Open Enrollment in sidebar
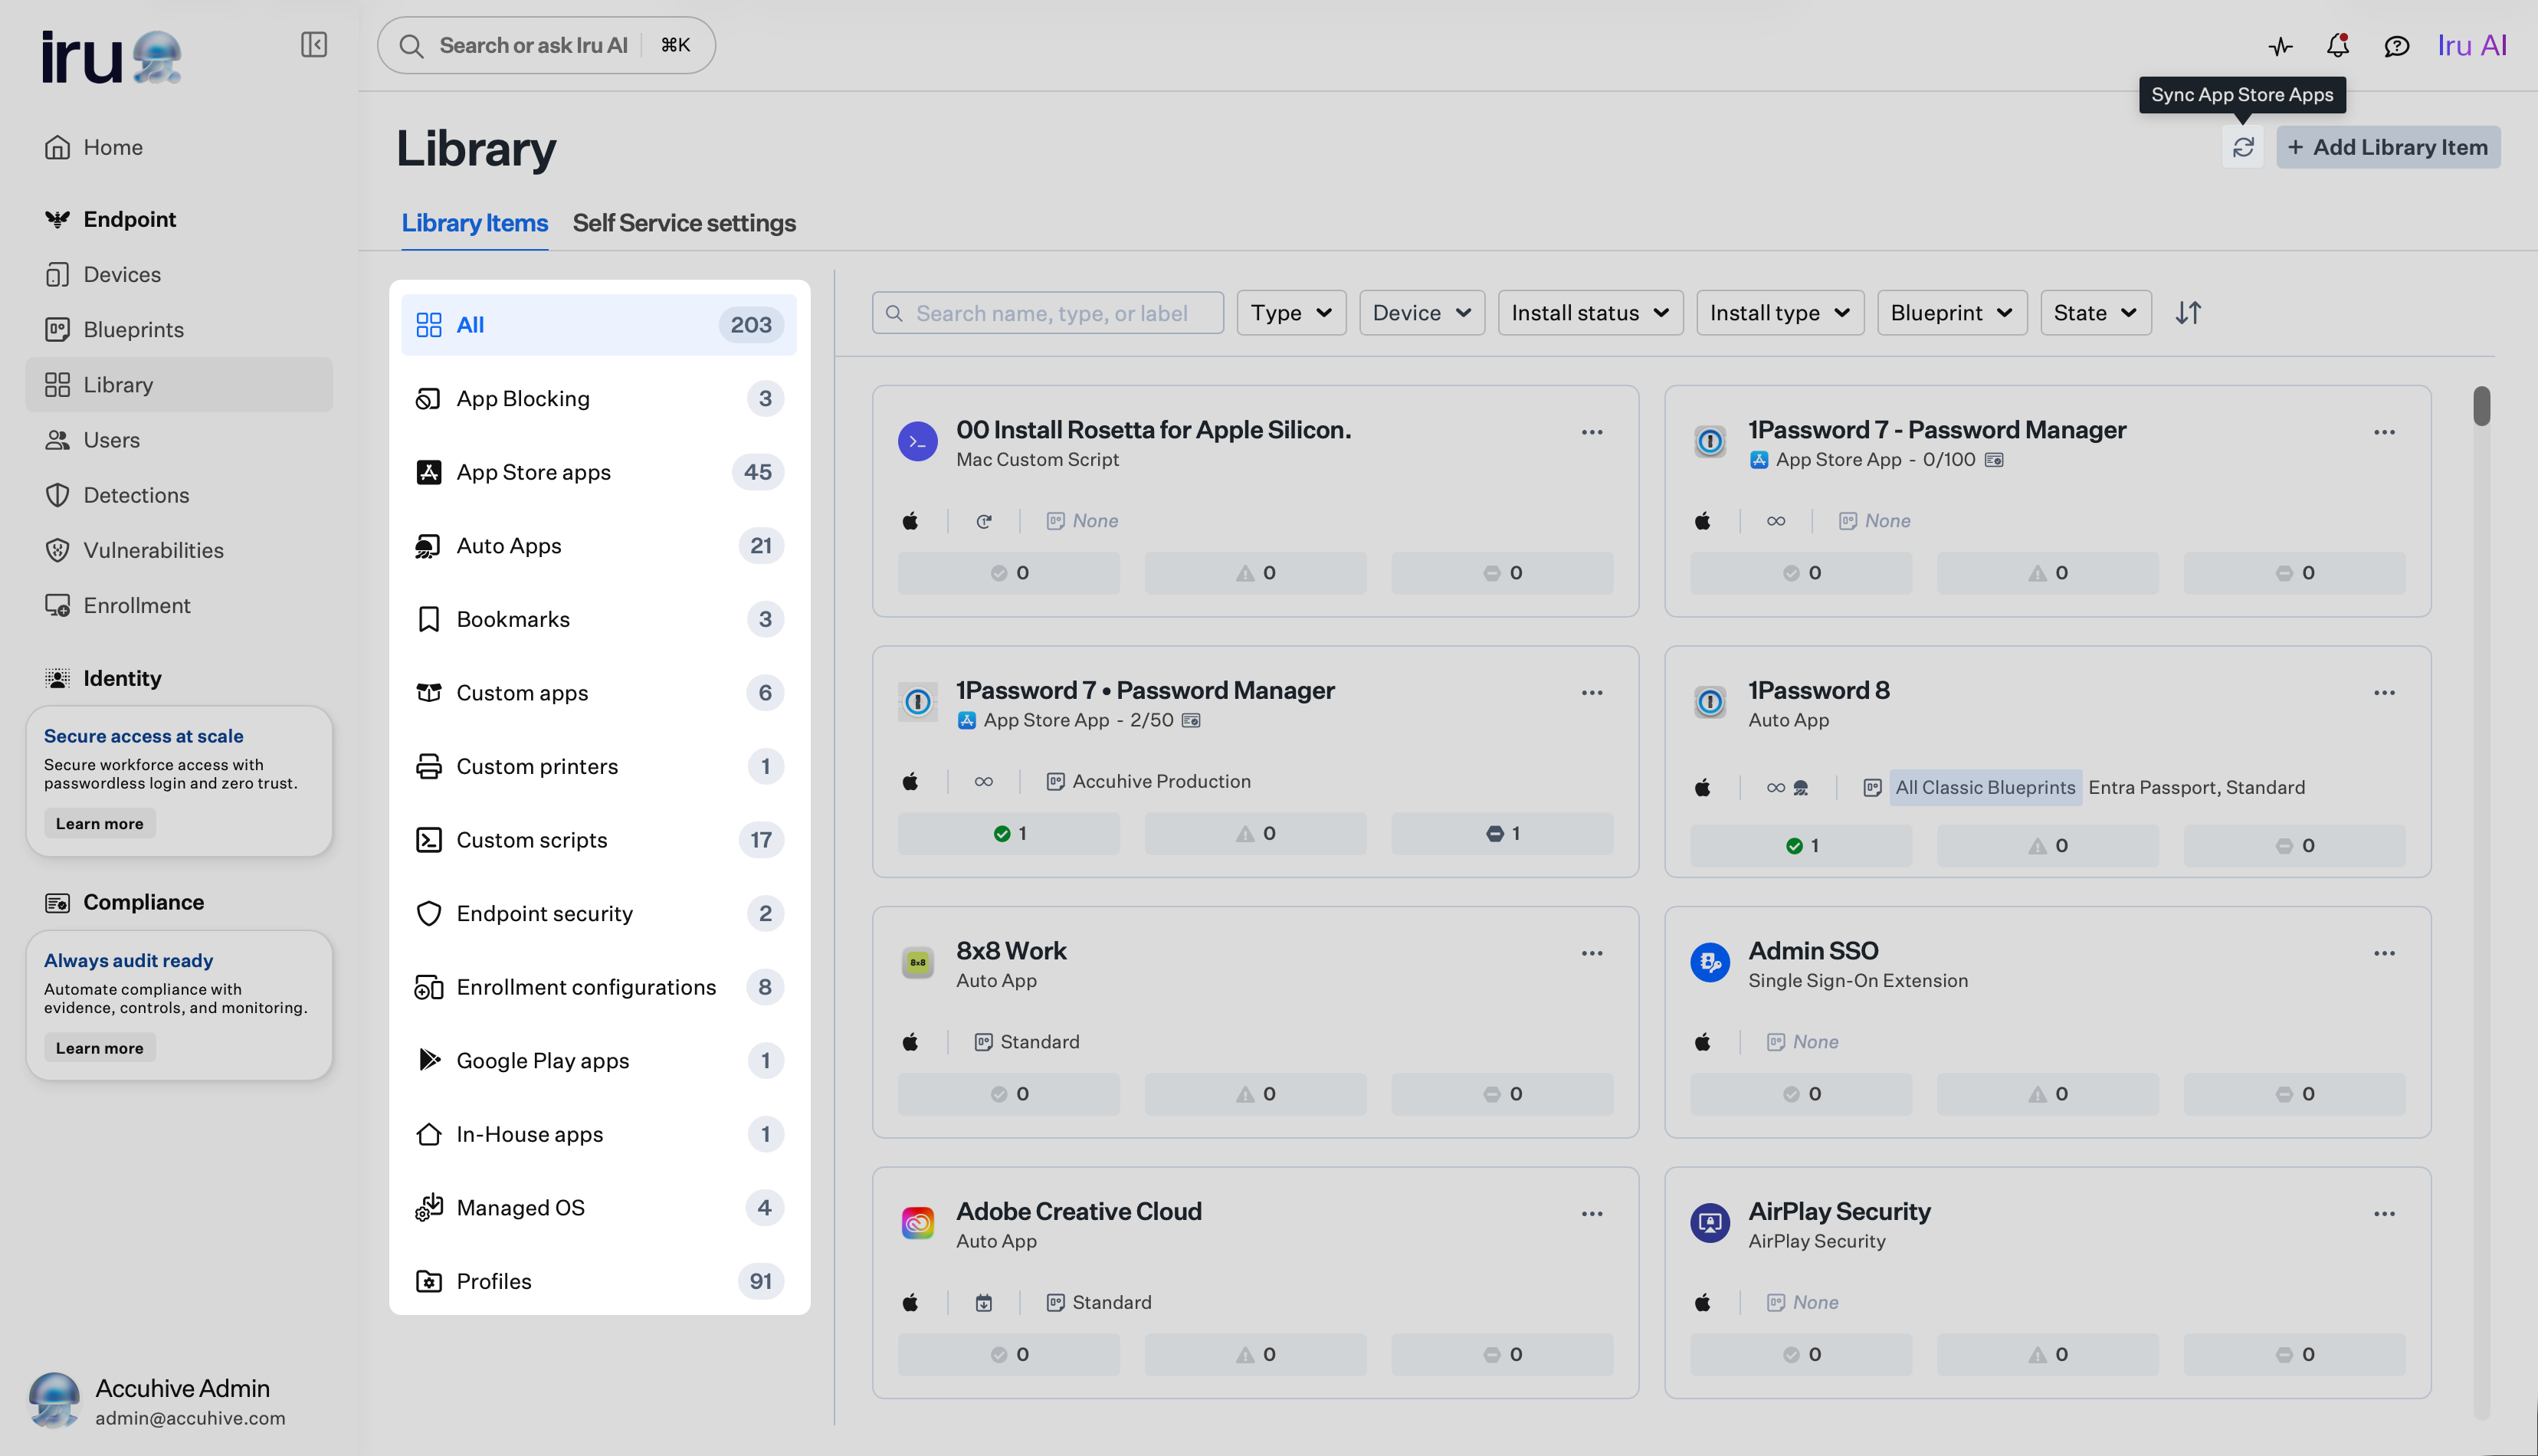Screen dimensions: 2538x1456 tap(179, 605)
